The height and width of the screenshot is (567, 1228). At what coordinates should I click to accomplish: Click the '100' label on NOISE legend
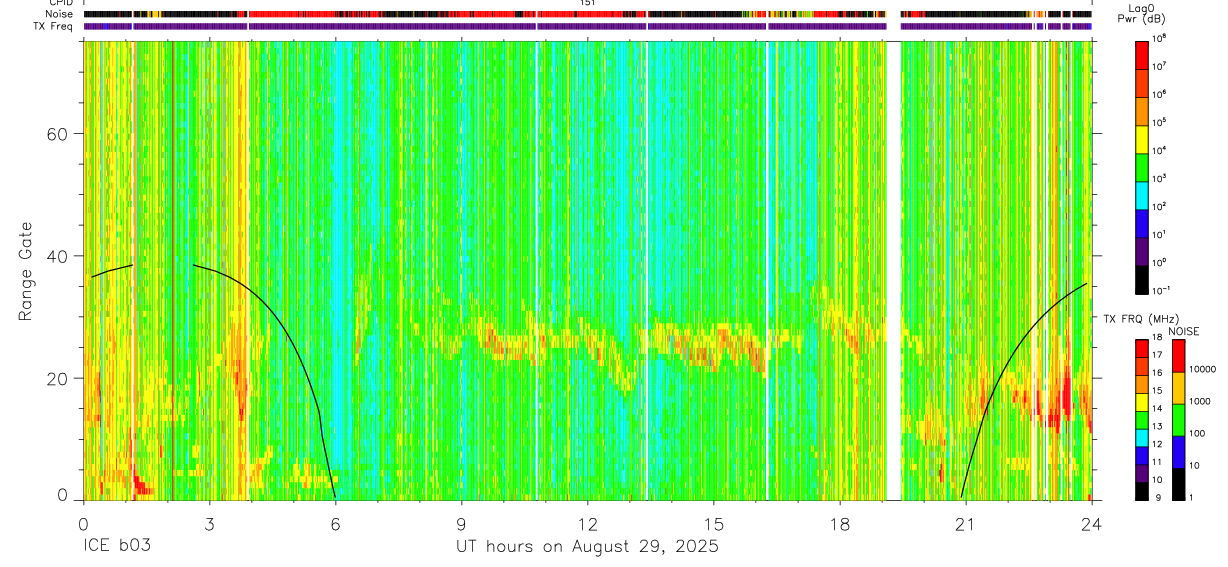click(x=1197, y=434)
